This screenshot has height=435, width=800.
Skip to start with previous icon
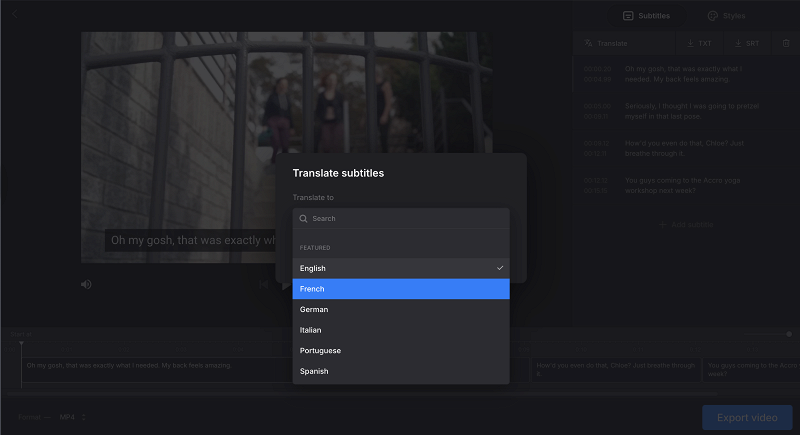[x=263, y=285]
